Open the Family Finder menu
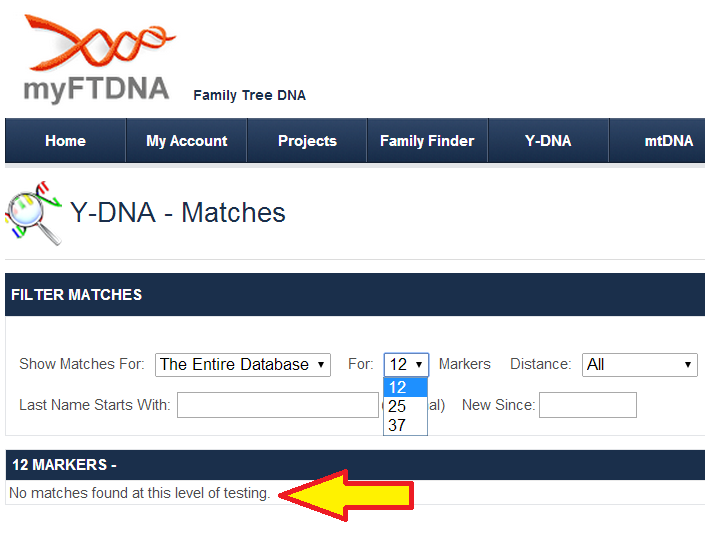The height and width of the screenshot is (534, 705). tap(427, 141)
